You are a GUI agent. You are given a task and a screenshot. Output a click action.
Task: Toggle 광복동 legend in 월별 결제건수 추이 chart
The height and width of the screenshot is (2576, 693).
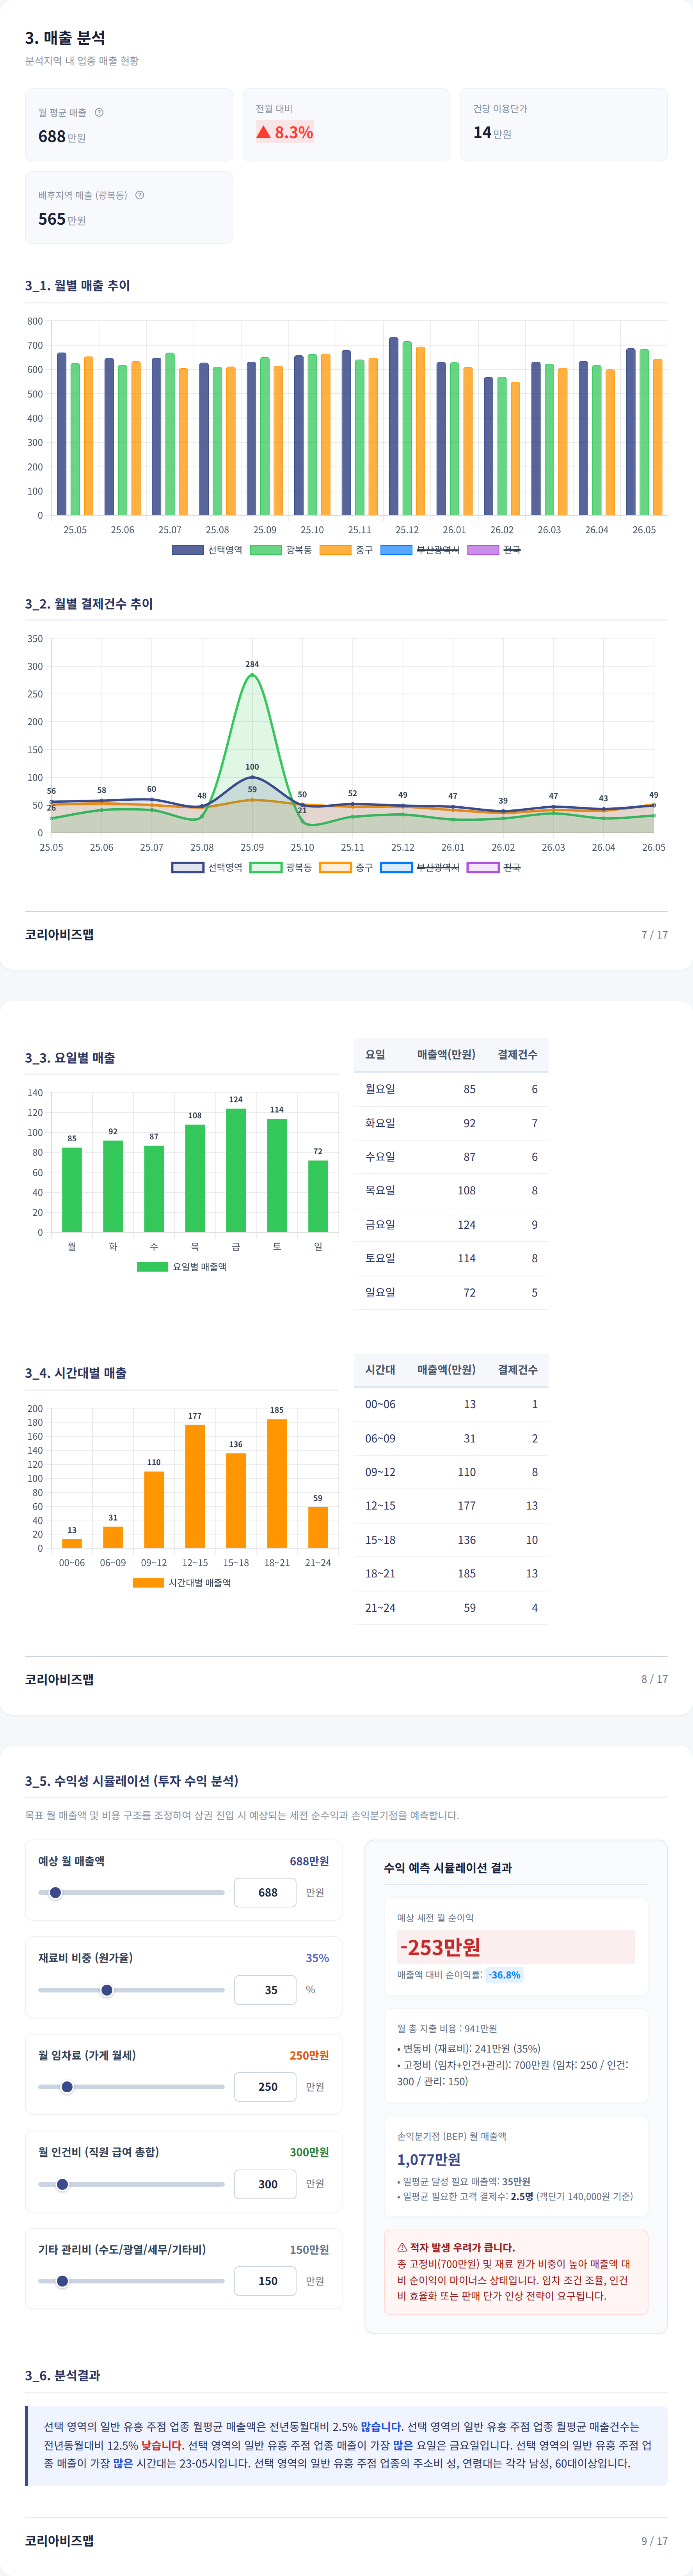pos(281,867)
